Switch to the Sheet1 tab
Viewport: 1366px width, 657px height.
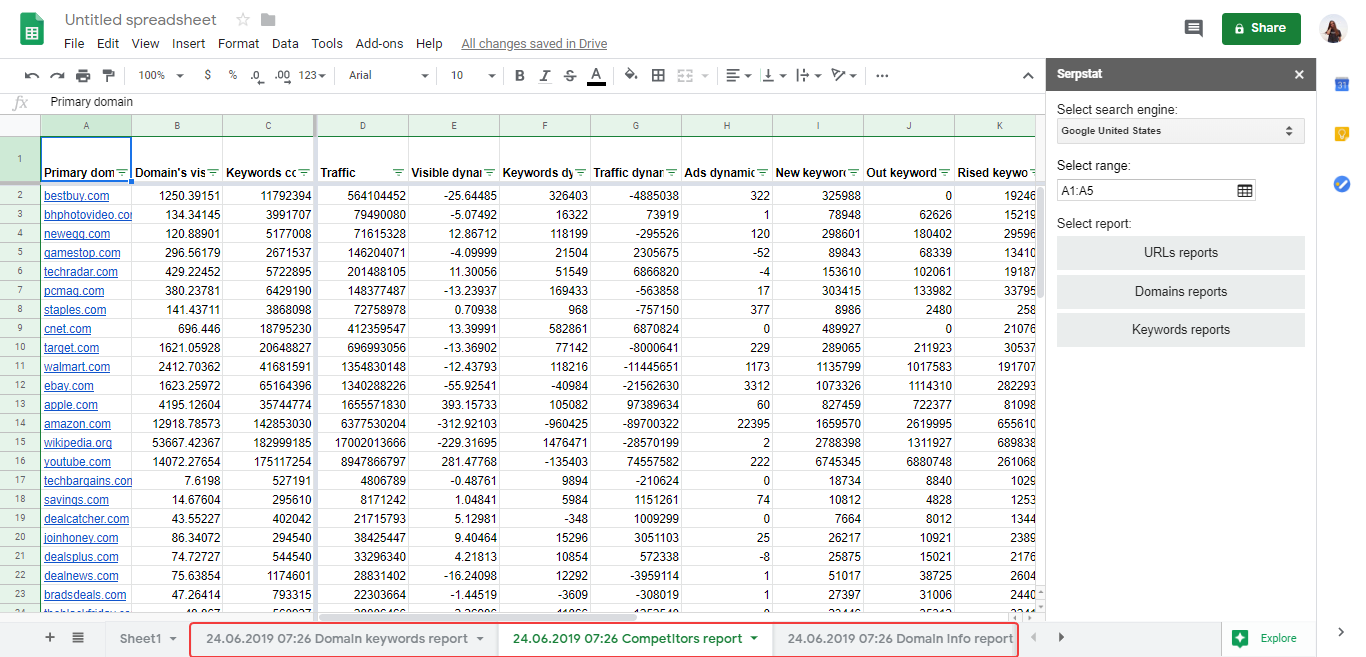pos(140,638)
